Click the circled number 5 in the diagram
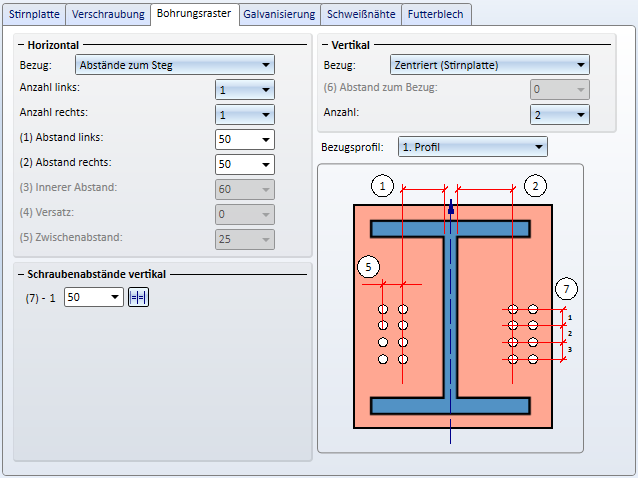This screenshot has height=478, width=638. (369, 267)
